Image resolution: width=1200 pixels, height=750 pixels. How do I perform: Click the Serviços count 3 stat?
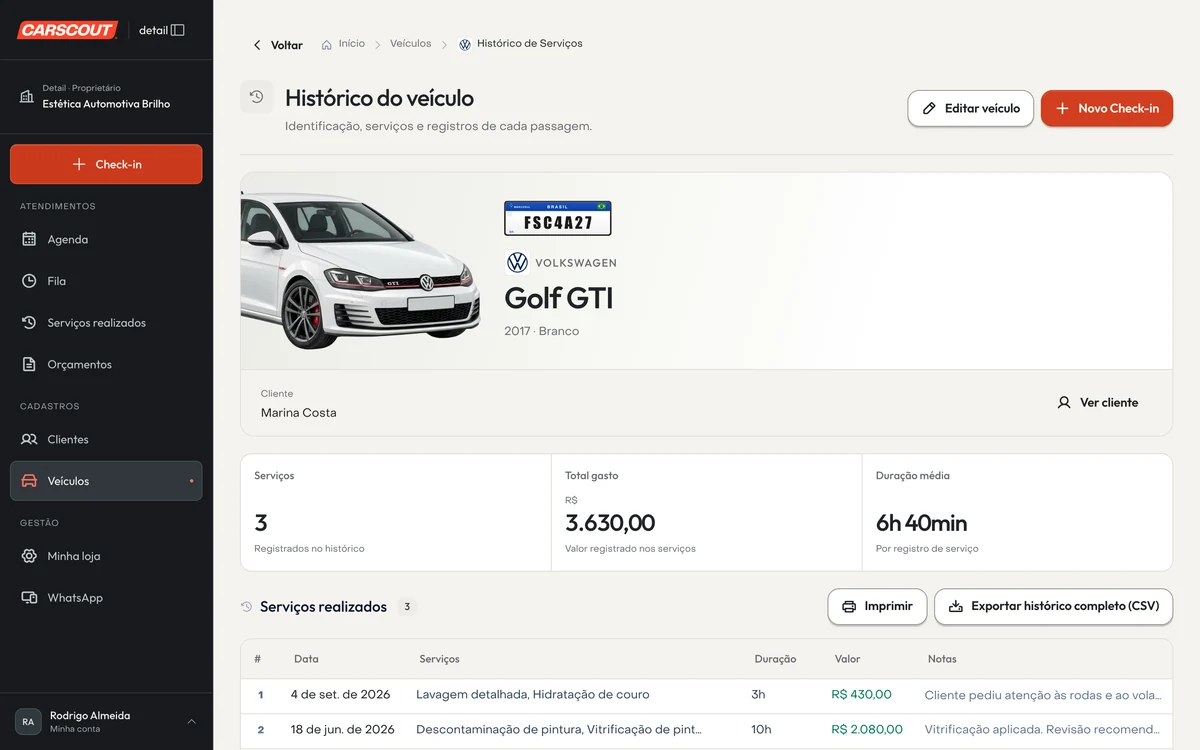(261, 523)
